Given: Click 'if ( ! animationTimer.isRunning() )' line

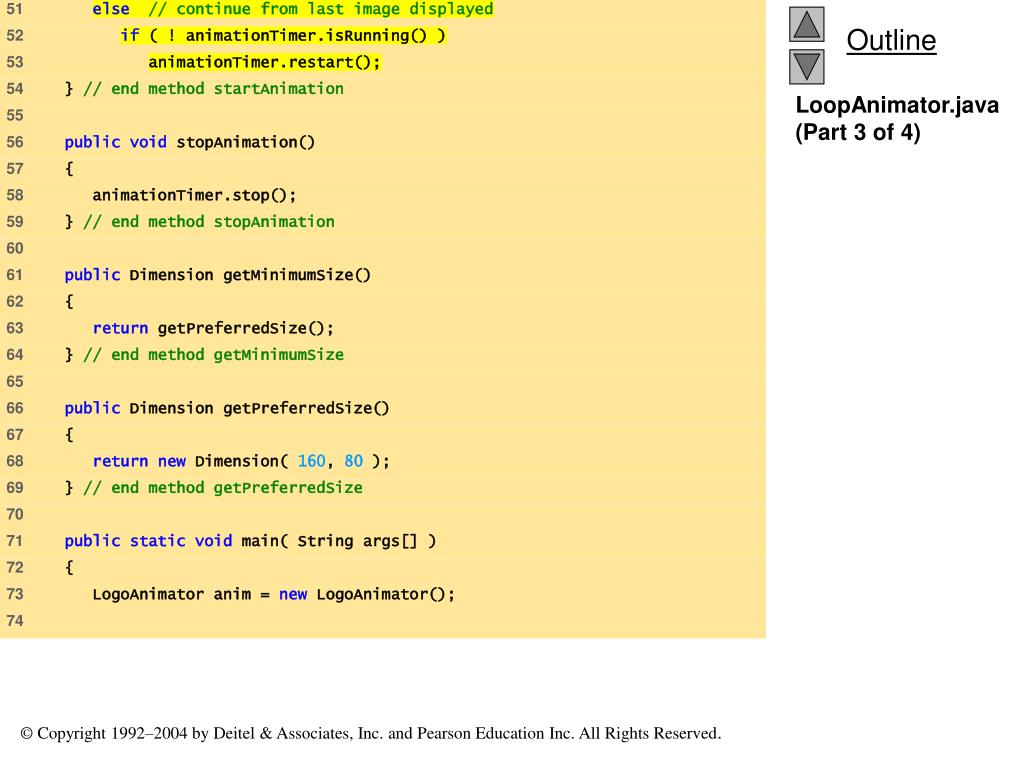Looking at the screenshot, I should pyautogui.click(x=283, y=35).
